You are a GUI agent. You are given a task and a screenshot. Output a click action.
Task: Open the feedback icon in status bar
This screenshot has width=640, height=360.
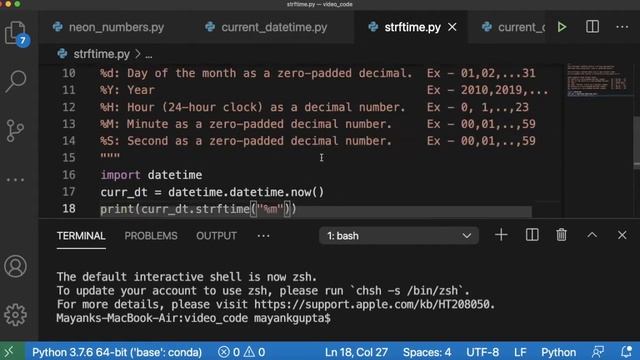point(598,352)
